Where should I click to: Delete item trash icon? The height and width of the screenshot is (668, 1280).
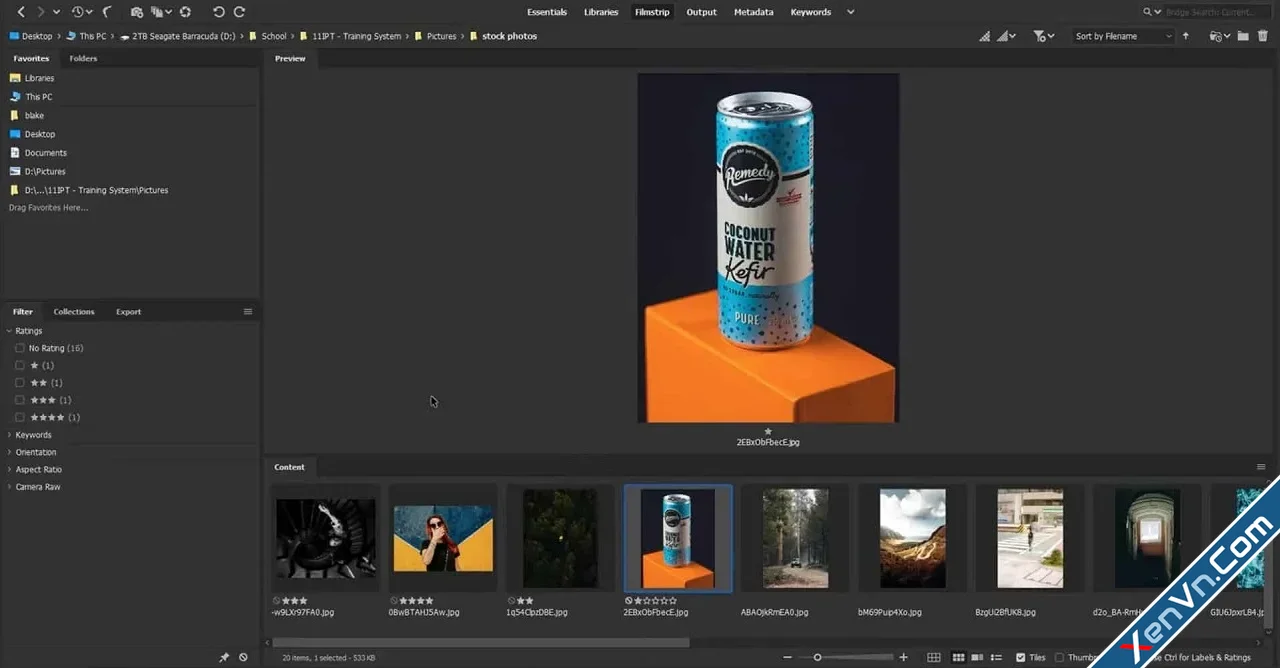(1263, 36)
